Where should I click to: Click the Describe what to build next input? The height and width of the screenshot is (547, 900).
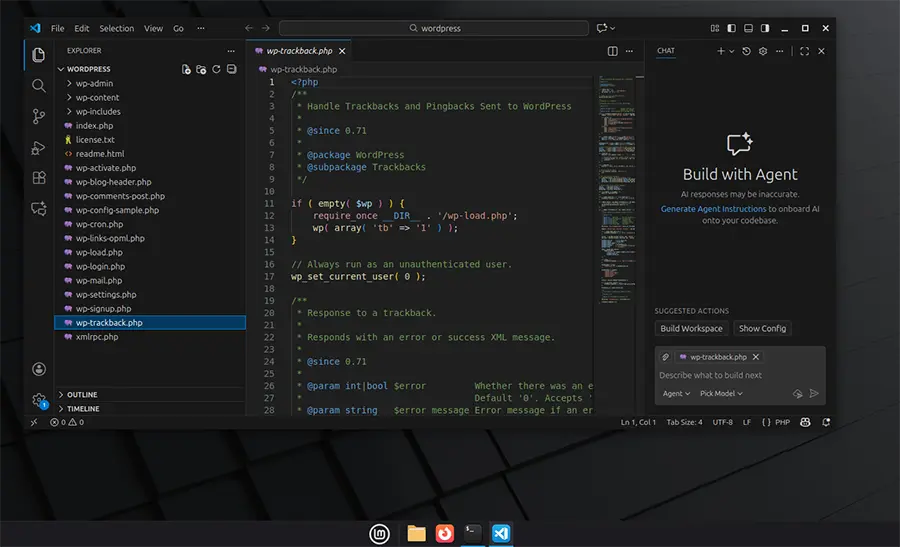click(739, 375)
